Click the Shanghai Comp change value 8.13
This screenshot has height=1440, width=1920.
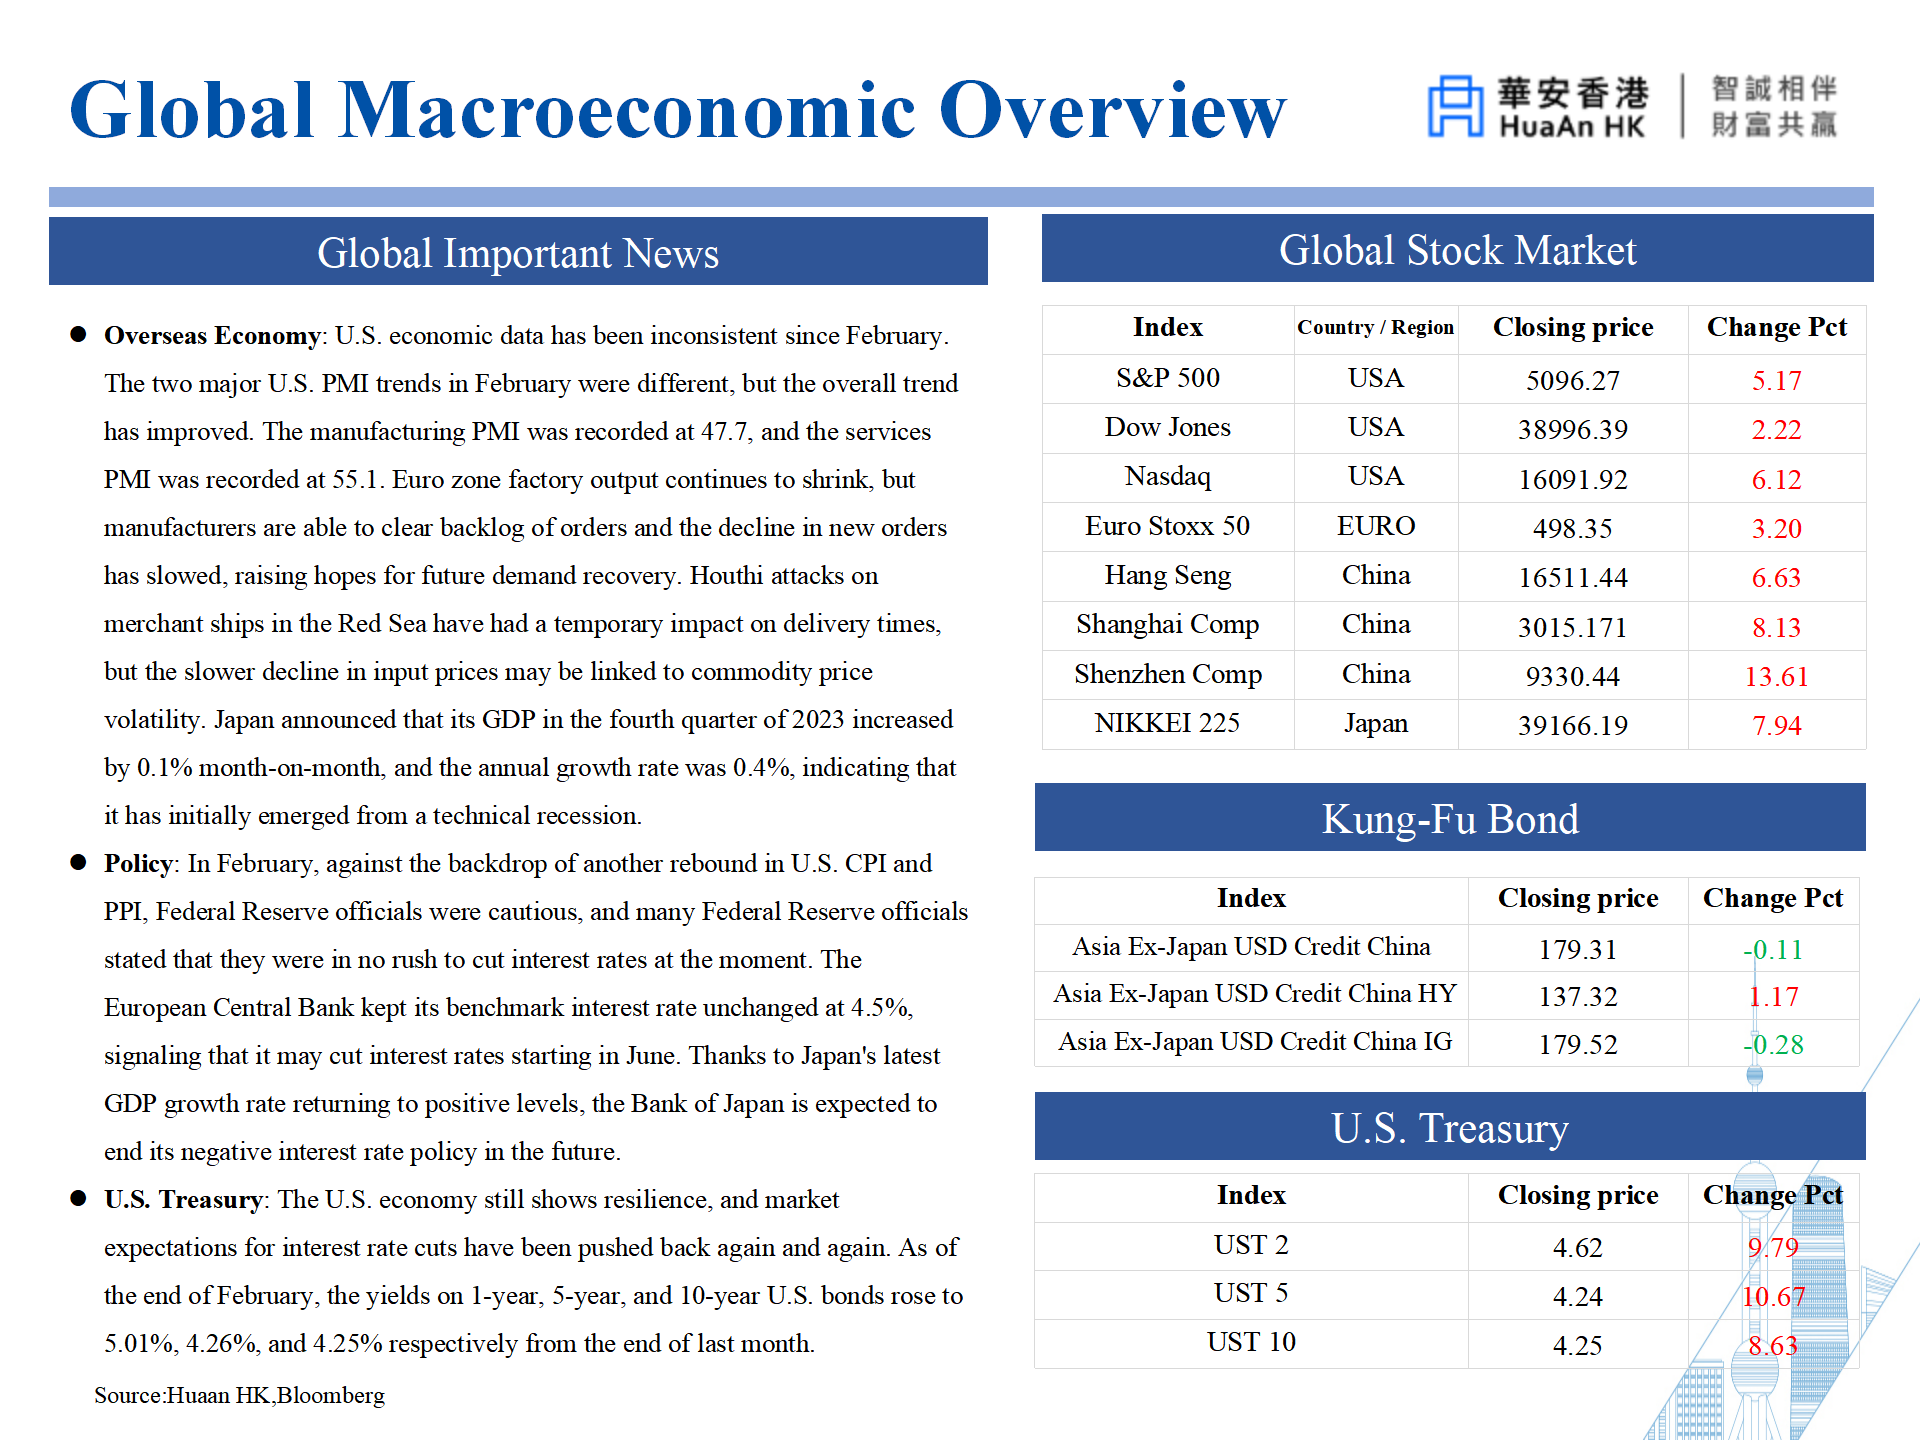[1777, 627]
